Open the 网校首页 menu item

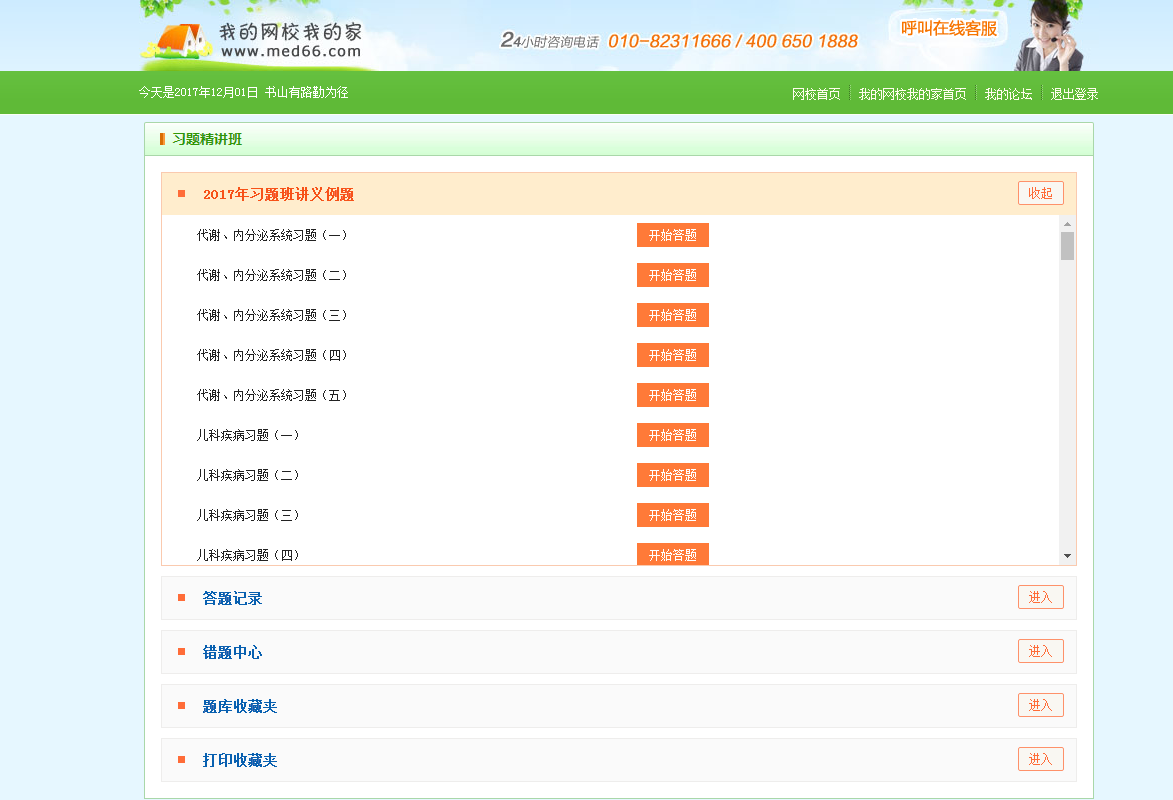click(x=815, y=93)
